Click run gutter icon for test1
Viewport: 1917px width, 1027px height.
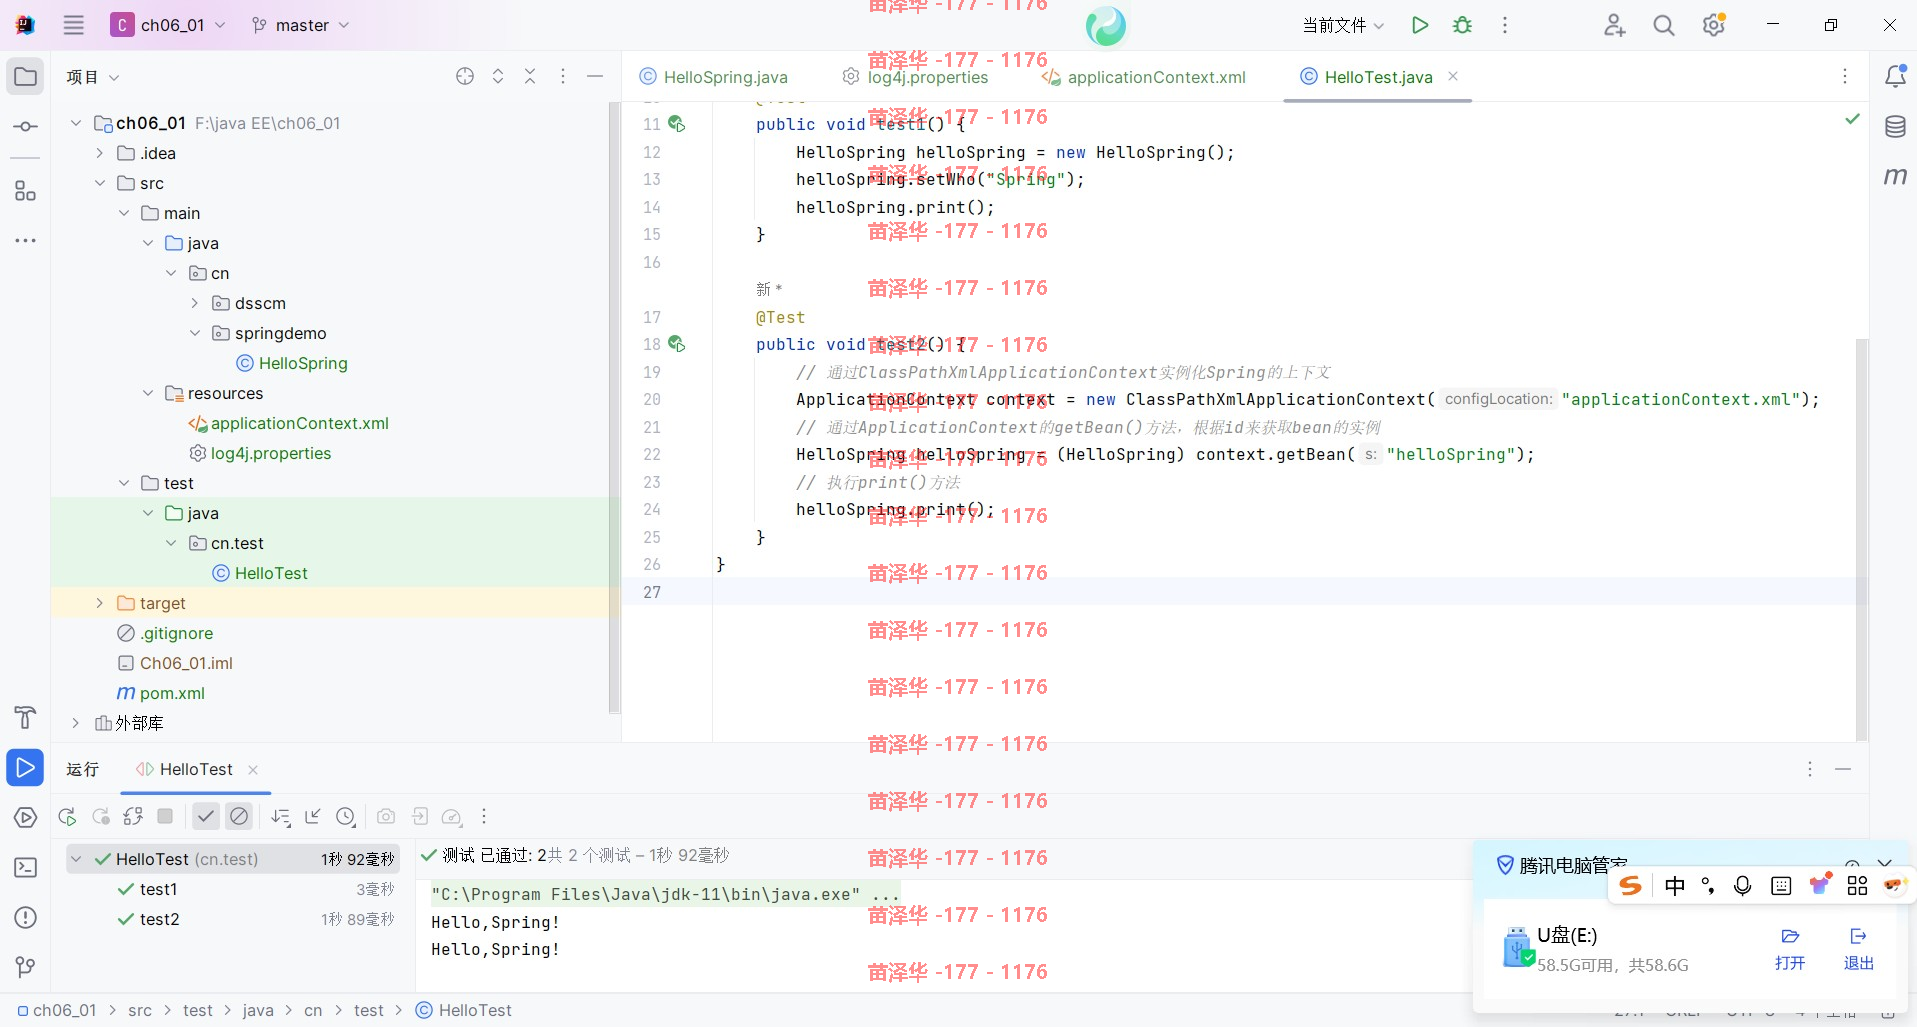(x=677, y=124)
